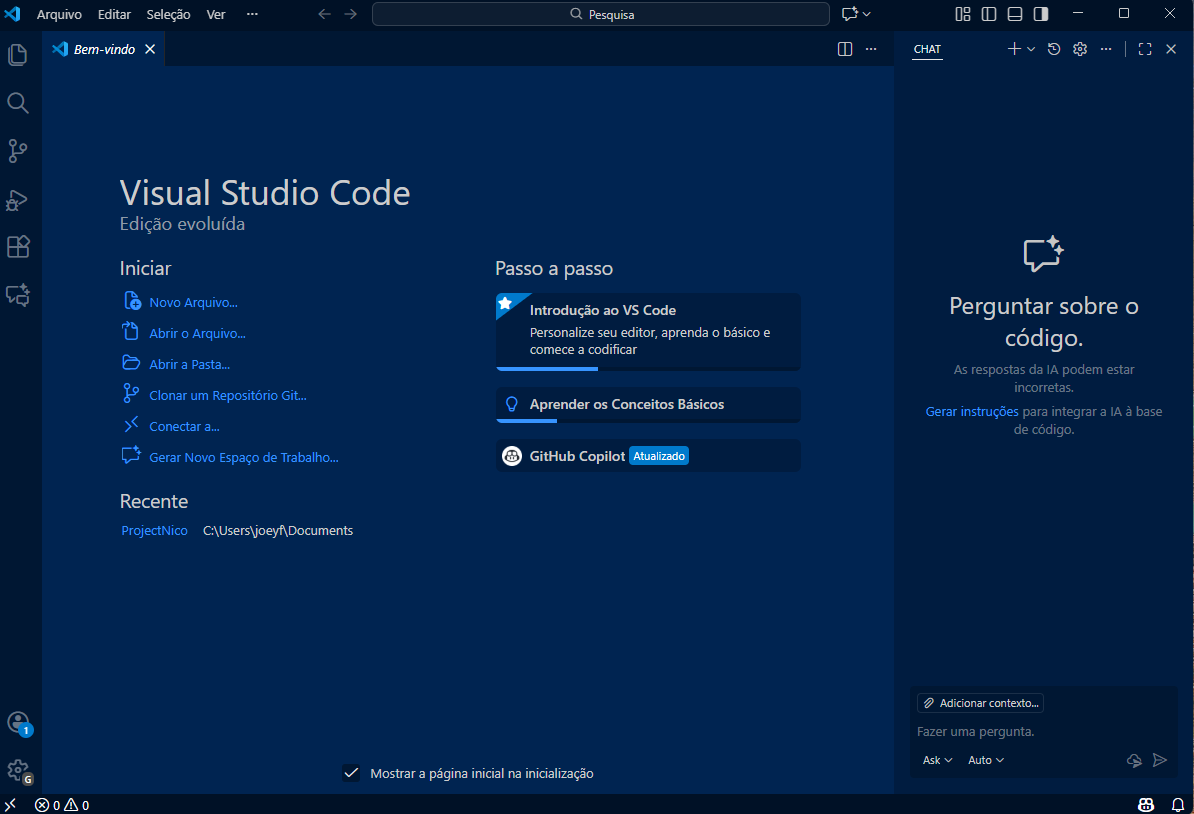
Task: Open the Extensions view
Action: (18, 247)
